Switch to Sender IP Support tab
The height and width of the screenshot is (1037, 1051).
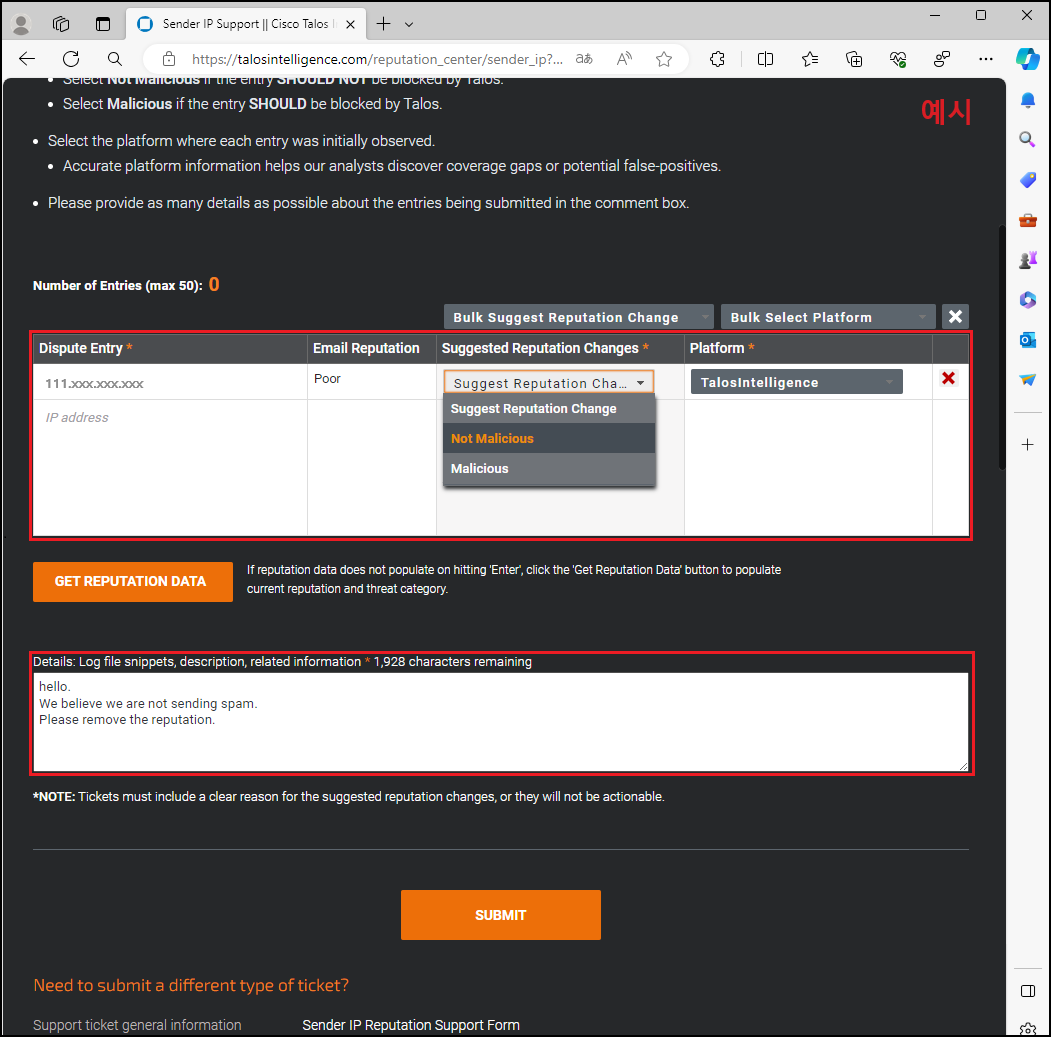pyautogui.click(x=245, y=24)
